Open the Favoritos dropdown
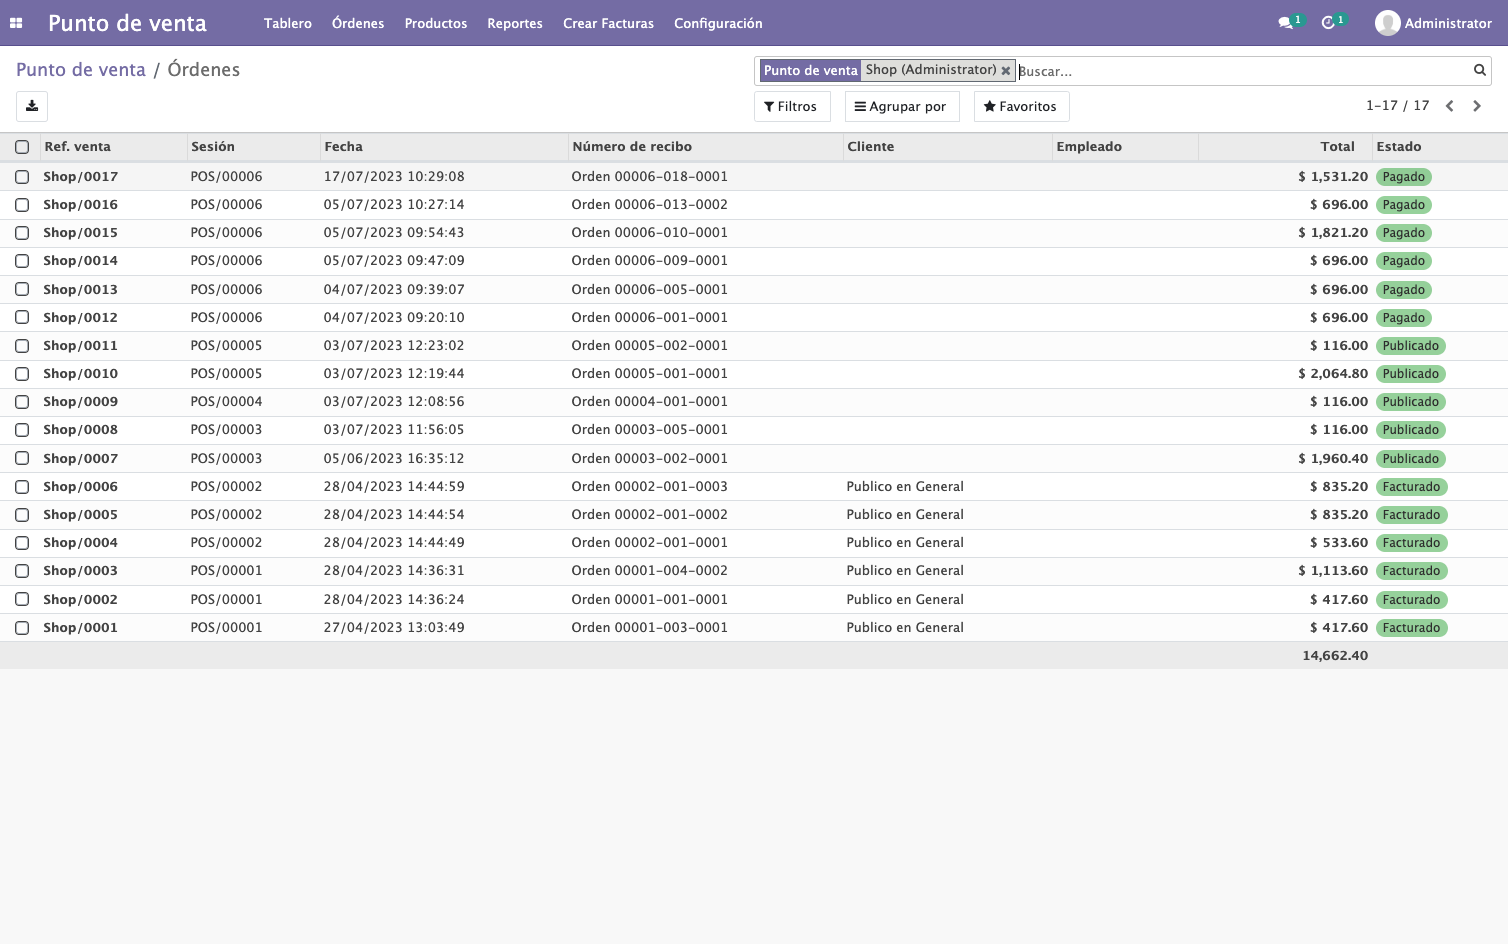The image size is (1508, 944). [x=1021, y=107]
